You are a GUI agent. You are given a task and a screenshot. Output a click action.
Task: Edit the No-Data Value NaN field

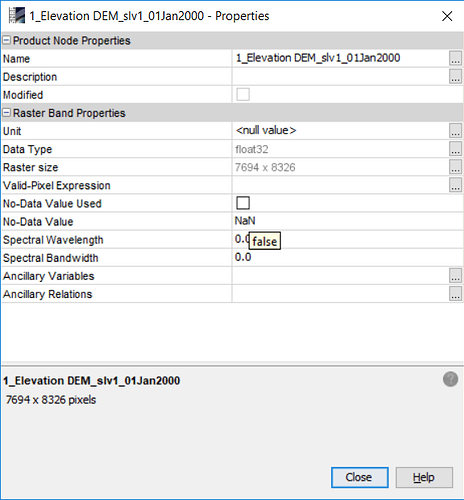(347, 221)
